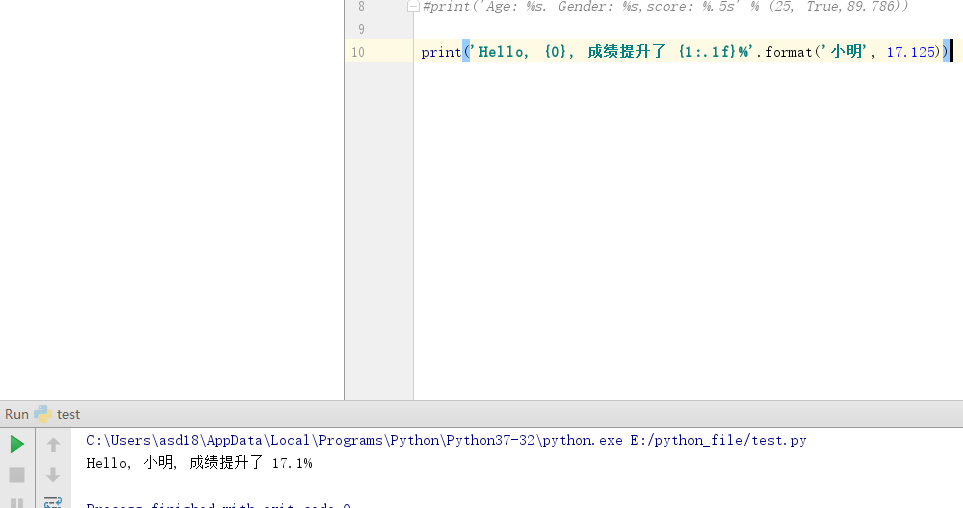Select the test run configuration tab

point(58,414)
